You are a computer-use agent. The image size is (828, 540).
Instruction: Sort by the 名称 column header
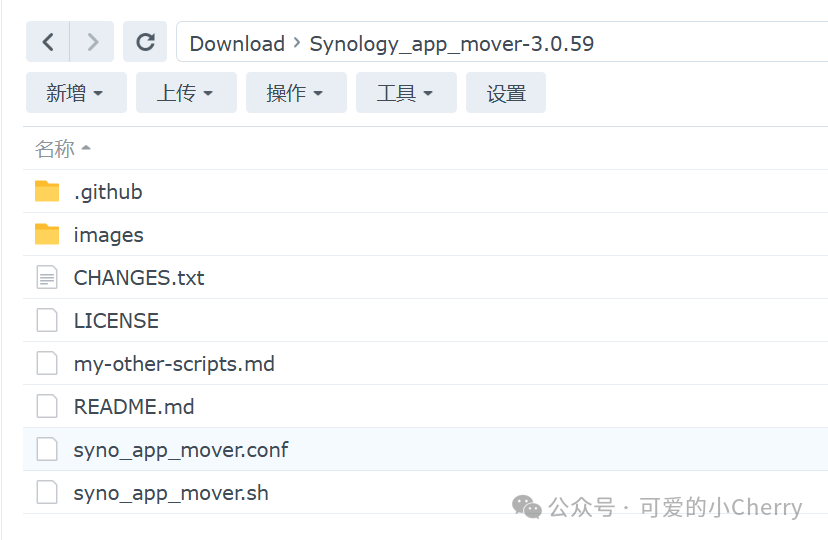click(x=63, y=149)
